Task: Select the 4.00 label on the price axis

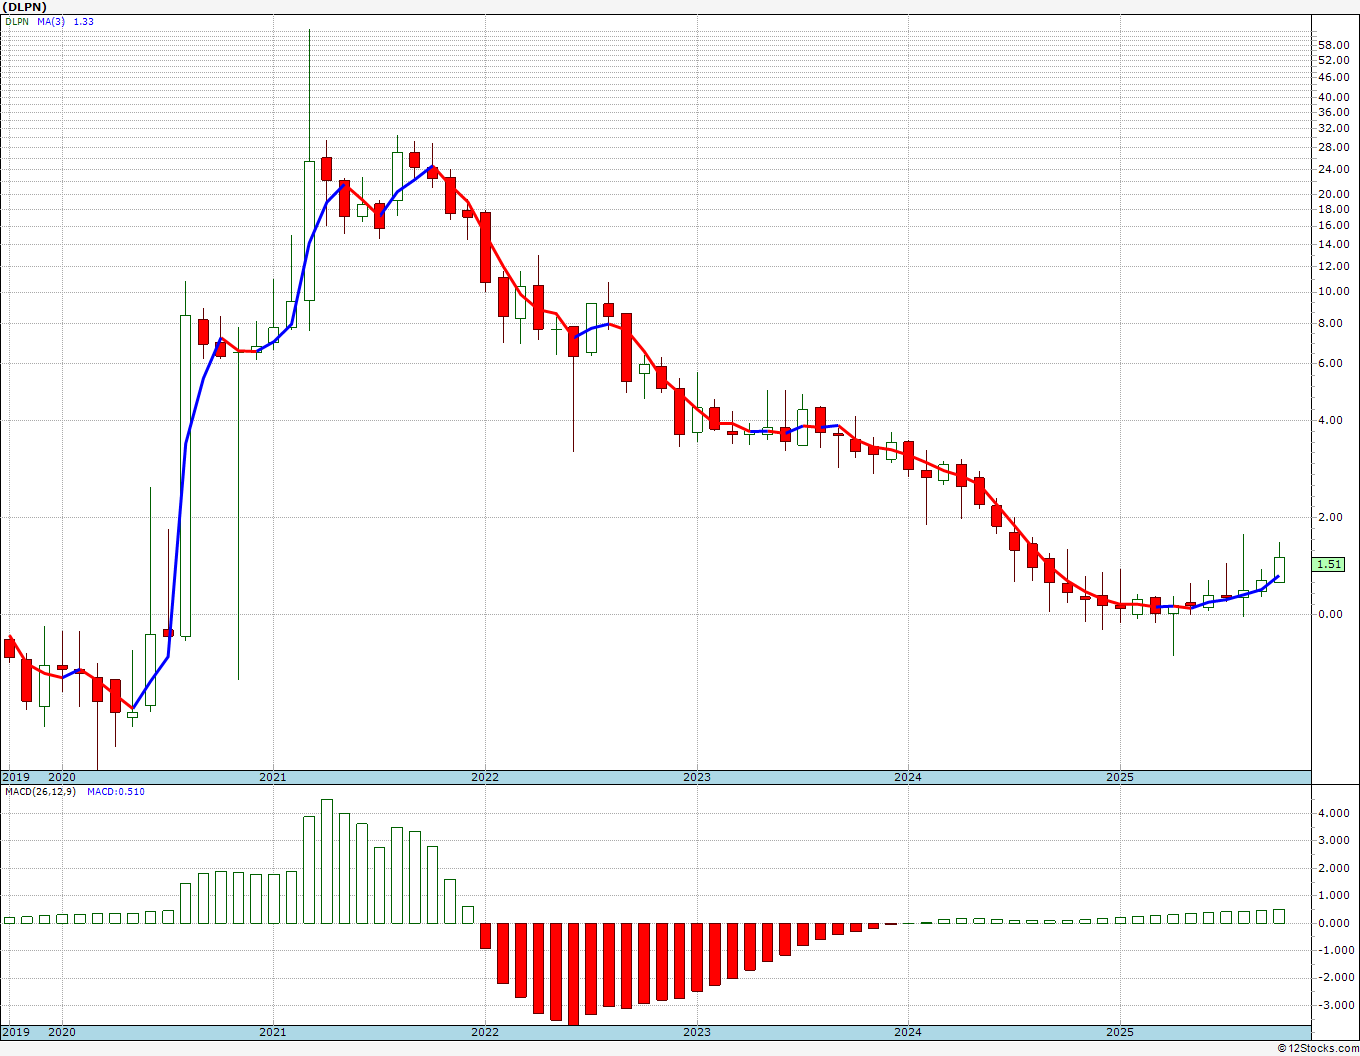Action: (x=1329, y=420)
